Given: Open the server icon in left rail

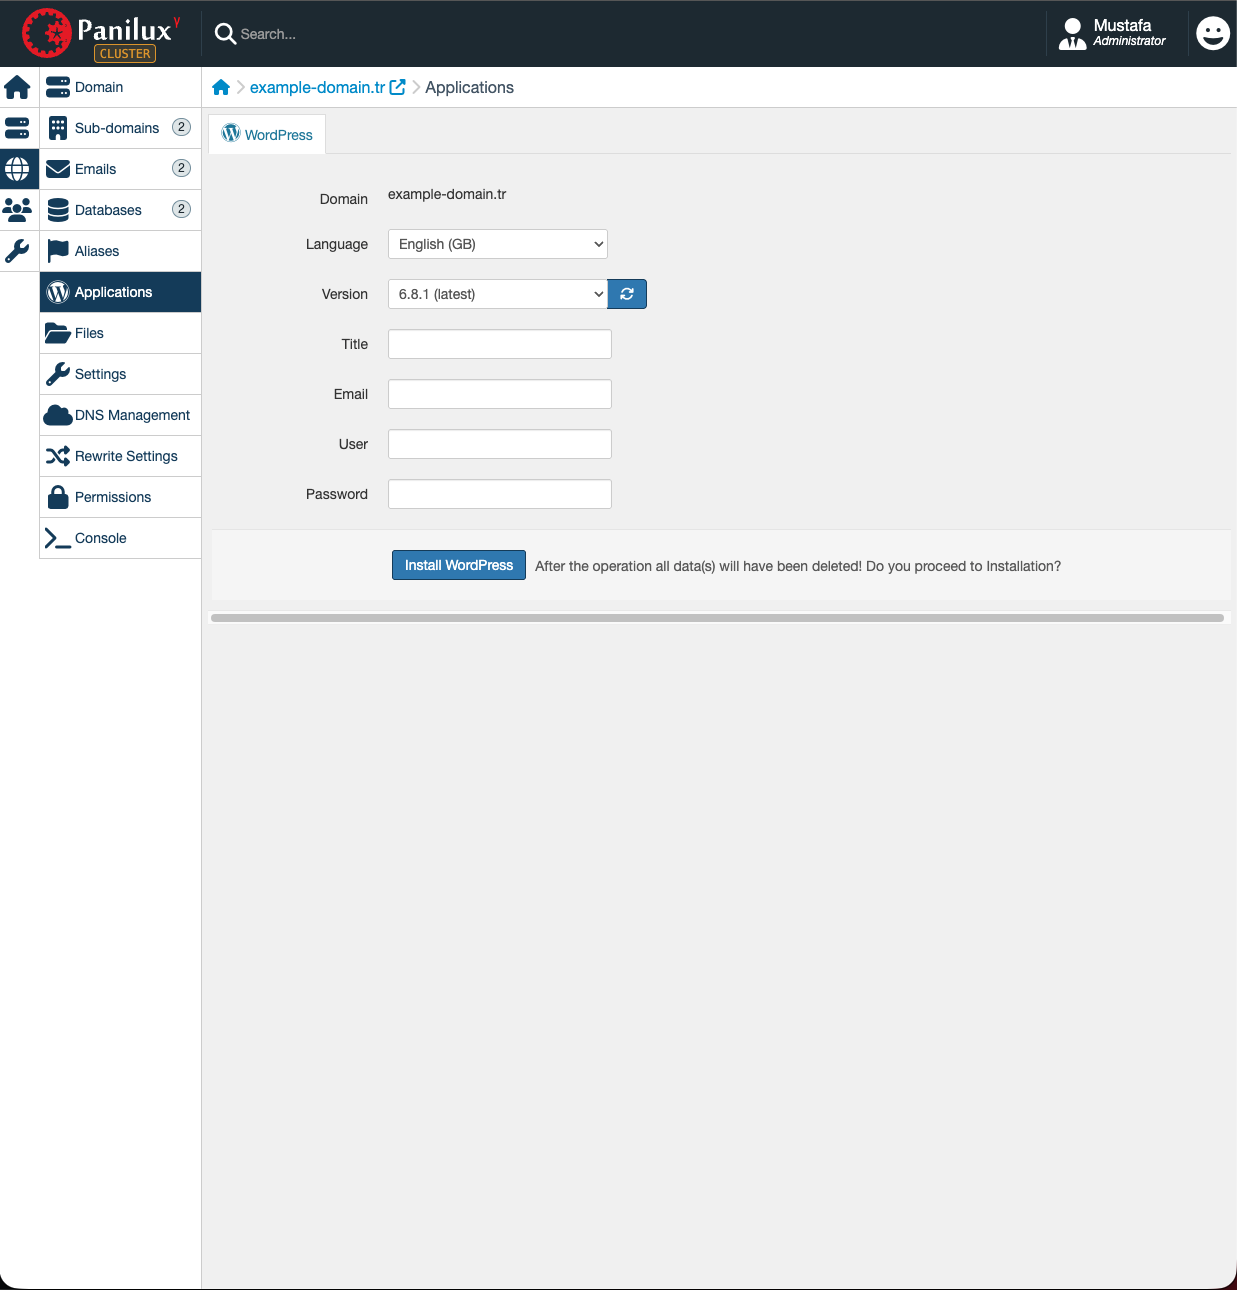Looking at the screenshot, I should tap(18, 128).
